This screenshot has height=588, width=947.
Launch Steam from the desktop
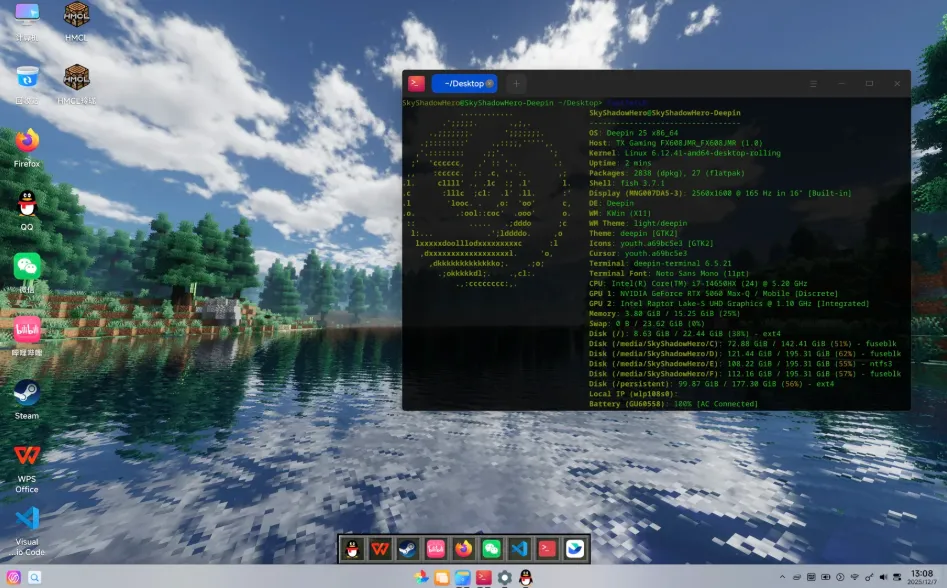click(27, 392)
